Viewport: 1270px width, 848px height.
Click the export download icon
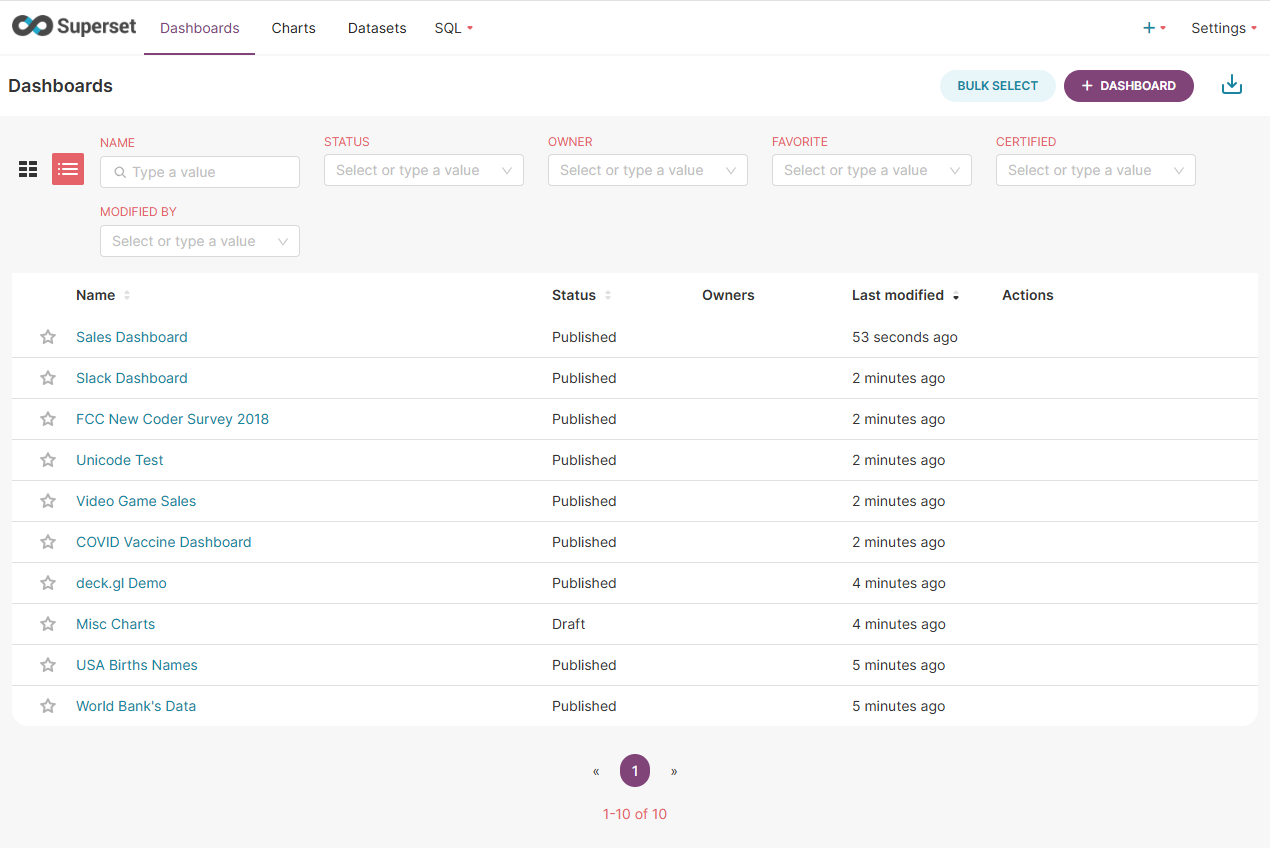pos(1232,85)
